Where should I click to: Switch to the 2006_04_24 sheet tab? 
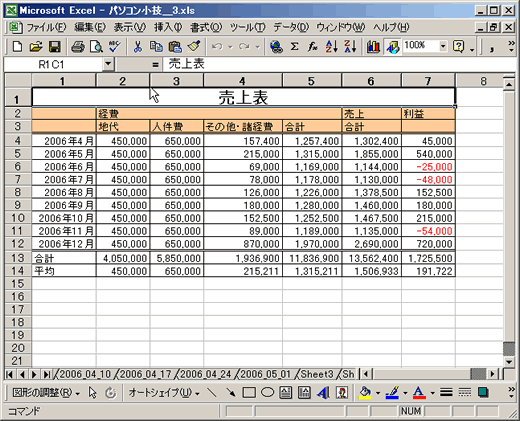[206, 374]
